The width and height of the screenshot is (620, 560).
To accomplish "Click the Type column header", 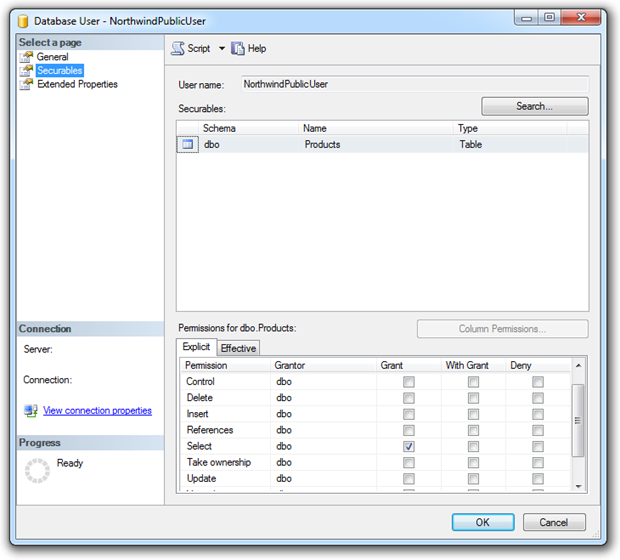I will (x=510, y=128).
